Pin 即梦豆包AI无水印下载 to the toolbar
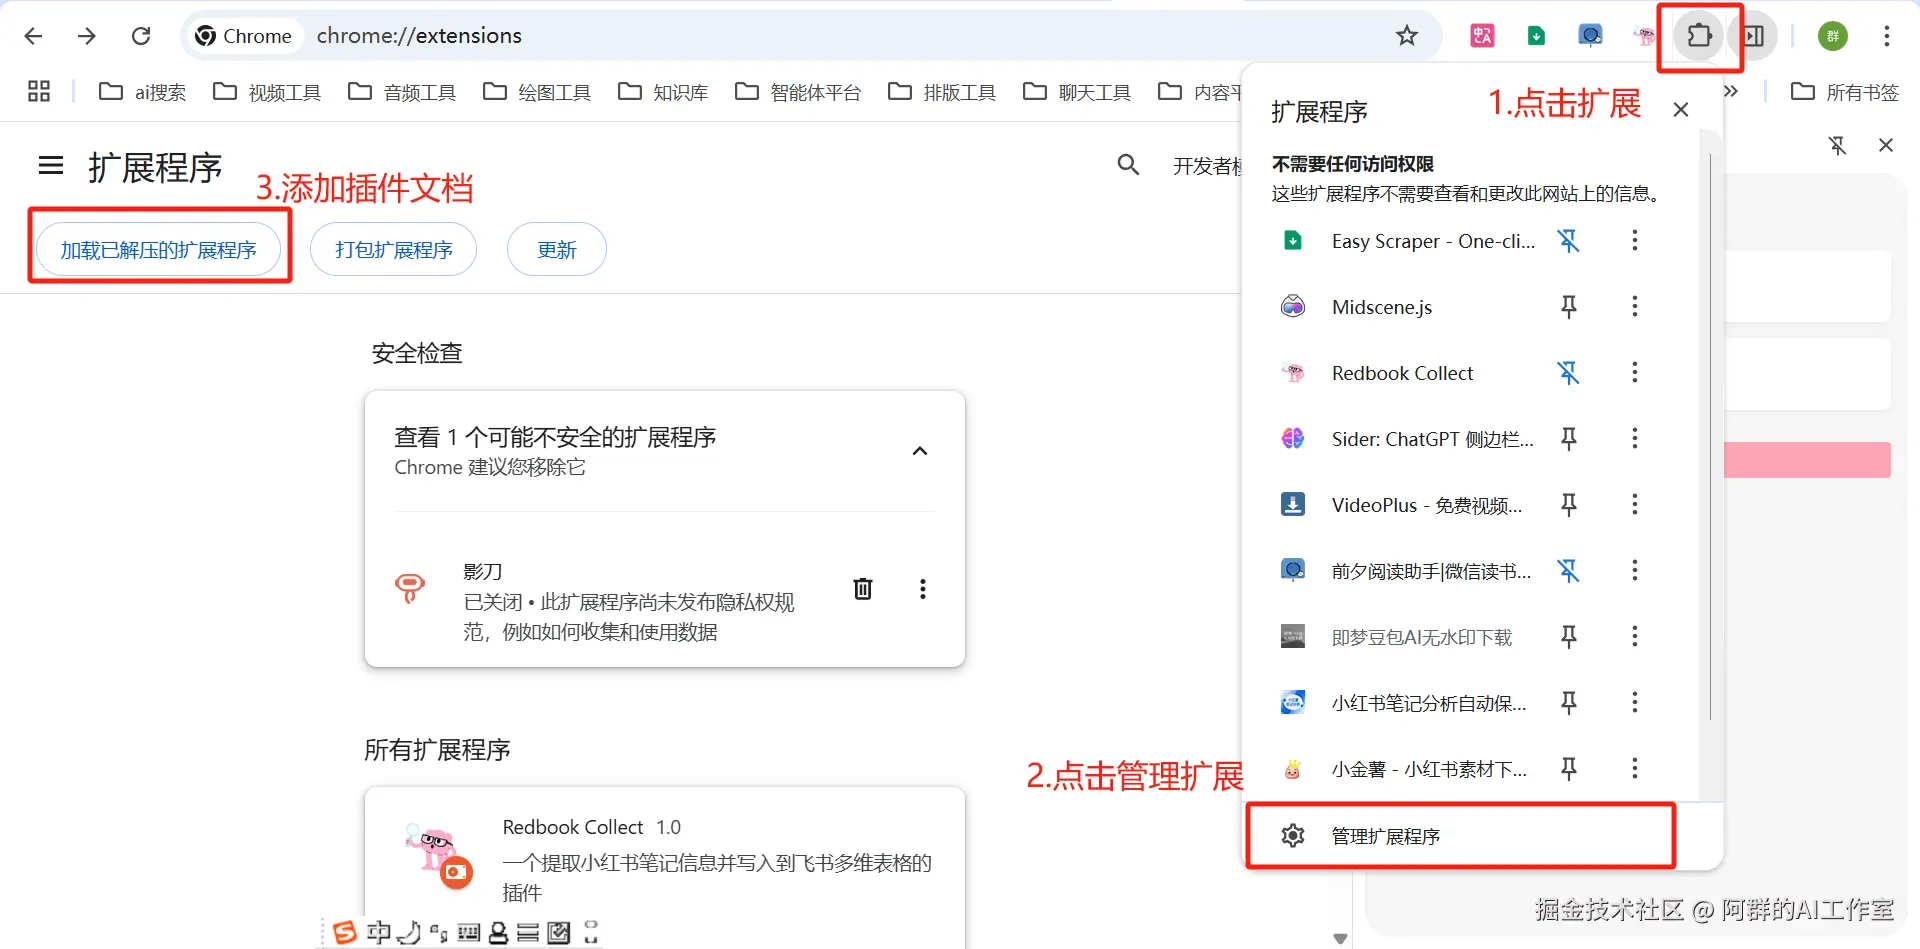Image resolution: width=1920 pixels, height=949 pixels. pos(1569,636)
